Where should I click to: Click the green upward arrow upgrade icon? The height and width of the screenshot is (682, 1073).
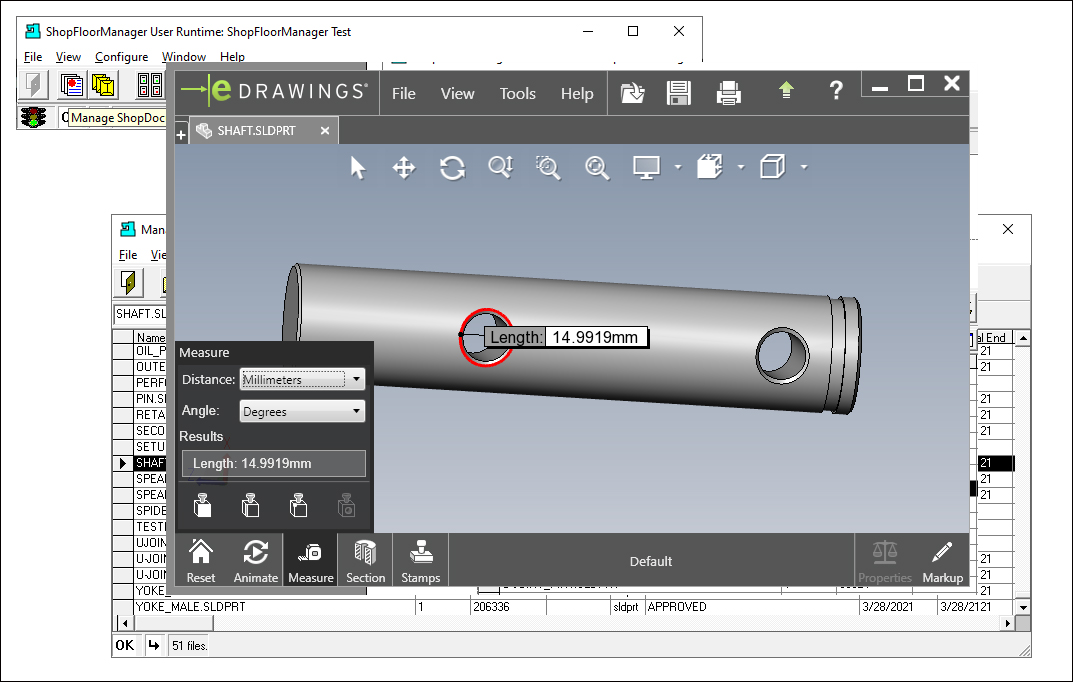click(x=786, y=90)
